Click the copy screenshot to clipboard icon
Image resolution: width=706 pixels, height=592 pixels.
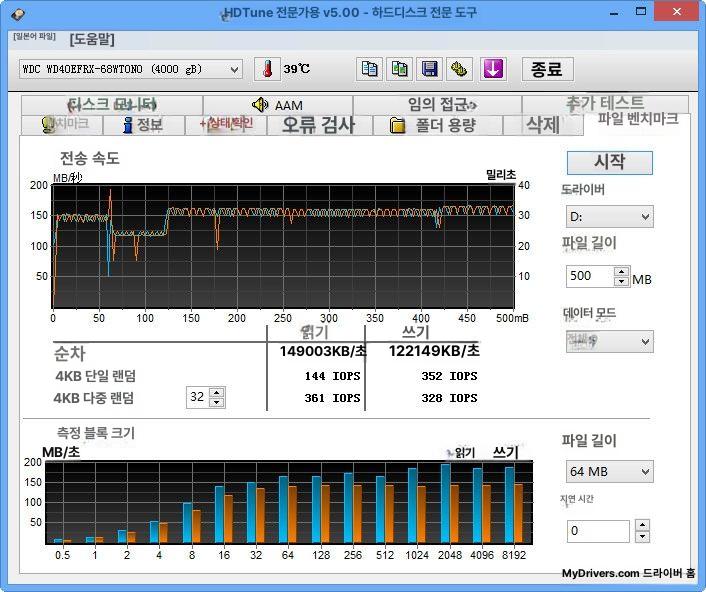point(399,69)
